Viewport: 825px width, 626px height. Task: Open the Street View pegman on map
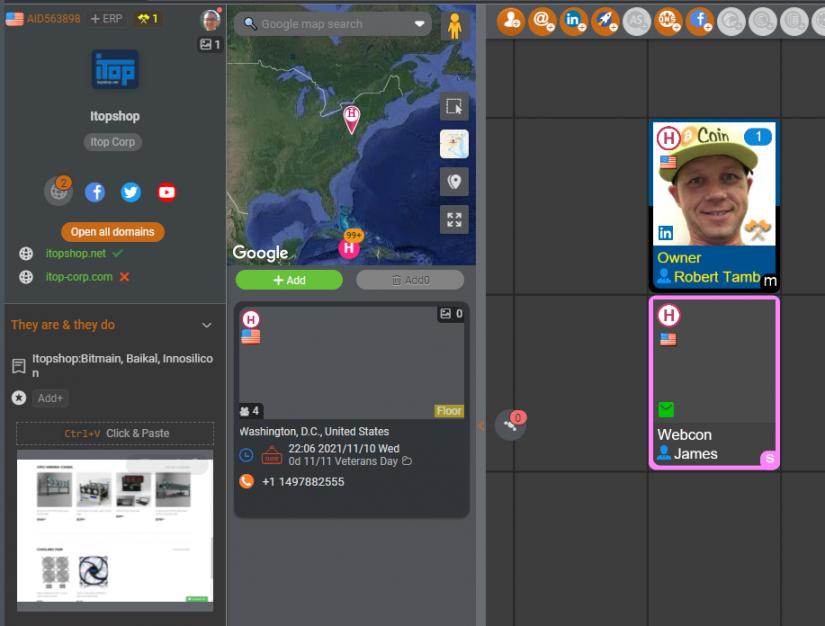point(455,25)
